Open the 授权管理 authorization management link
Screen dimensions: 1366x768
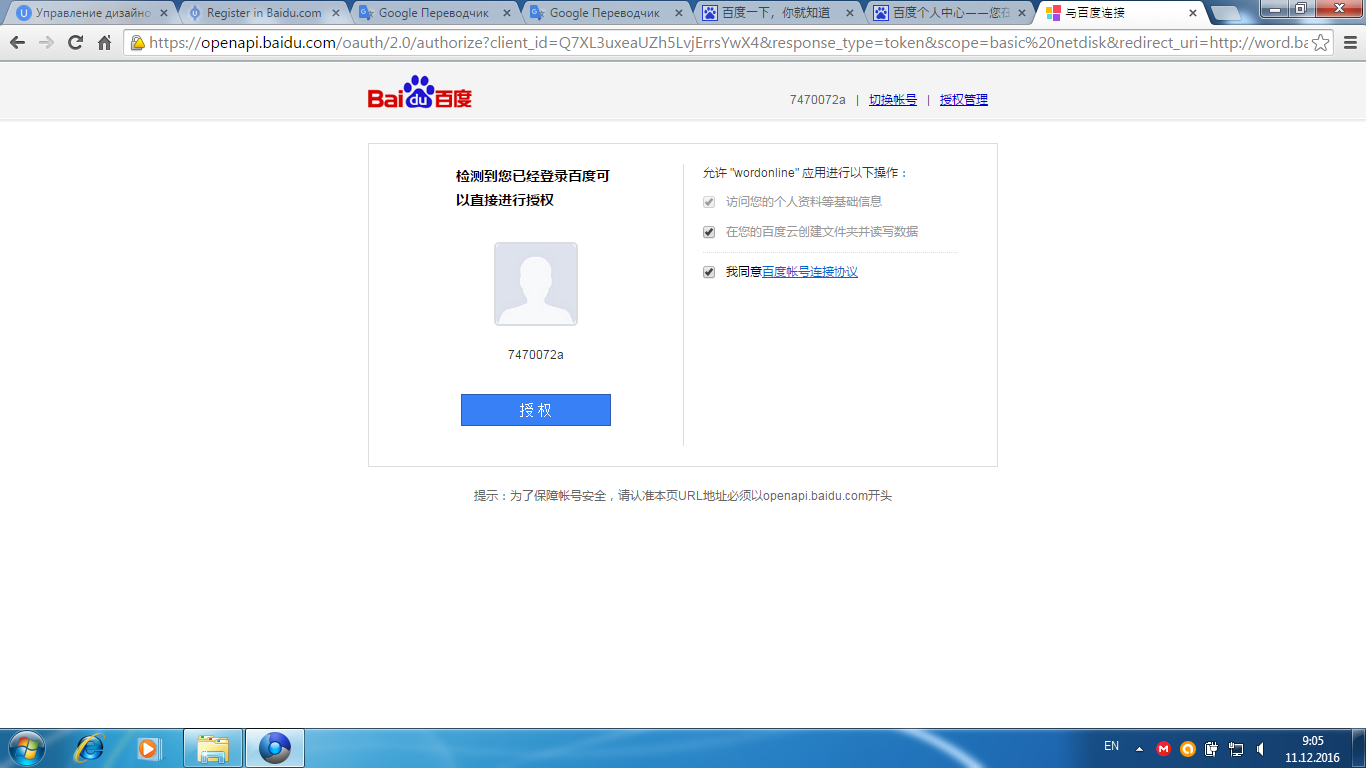[964, 100]
